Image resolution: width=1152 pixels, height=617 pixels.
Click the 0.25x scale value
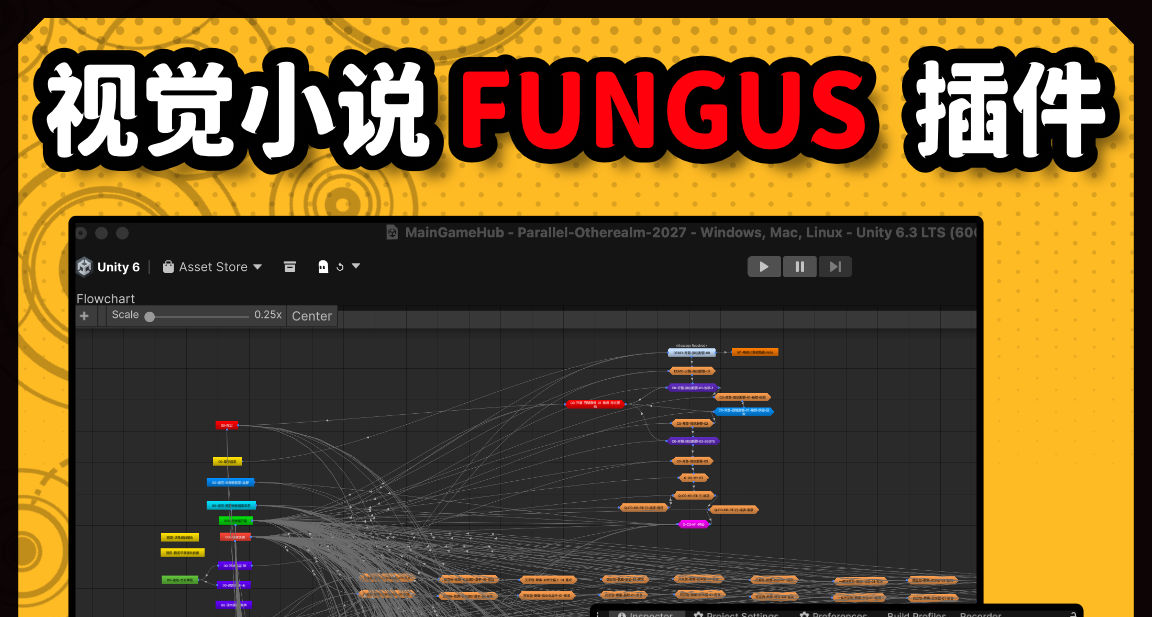(x=268, y=314)
